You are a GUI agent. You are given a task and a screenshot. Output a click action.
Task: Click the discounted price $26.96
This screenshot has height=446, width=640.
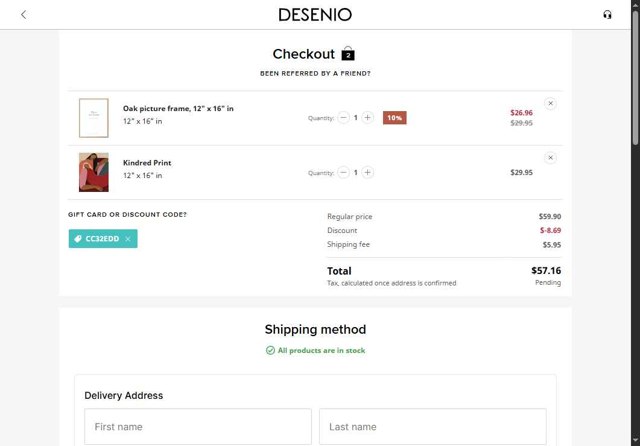pos(521,113)
